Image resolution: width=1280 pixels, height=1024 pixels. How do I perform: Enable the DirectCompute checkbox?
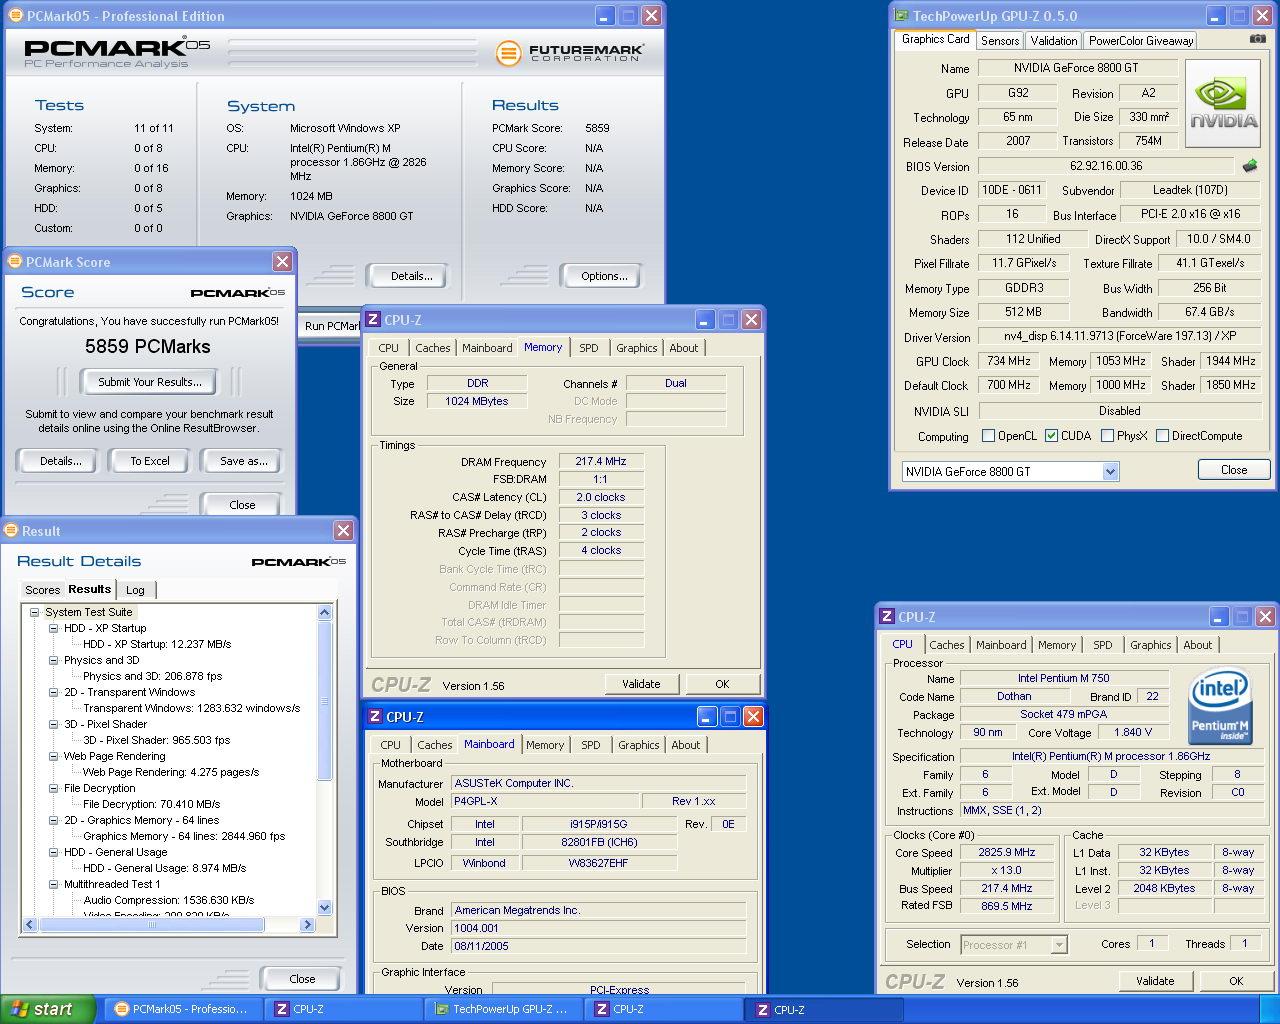click(1162, 435)
